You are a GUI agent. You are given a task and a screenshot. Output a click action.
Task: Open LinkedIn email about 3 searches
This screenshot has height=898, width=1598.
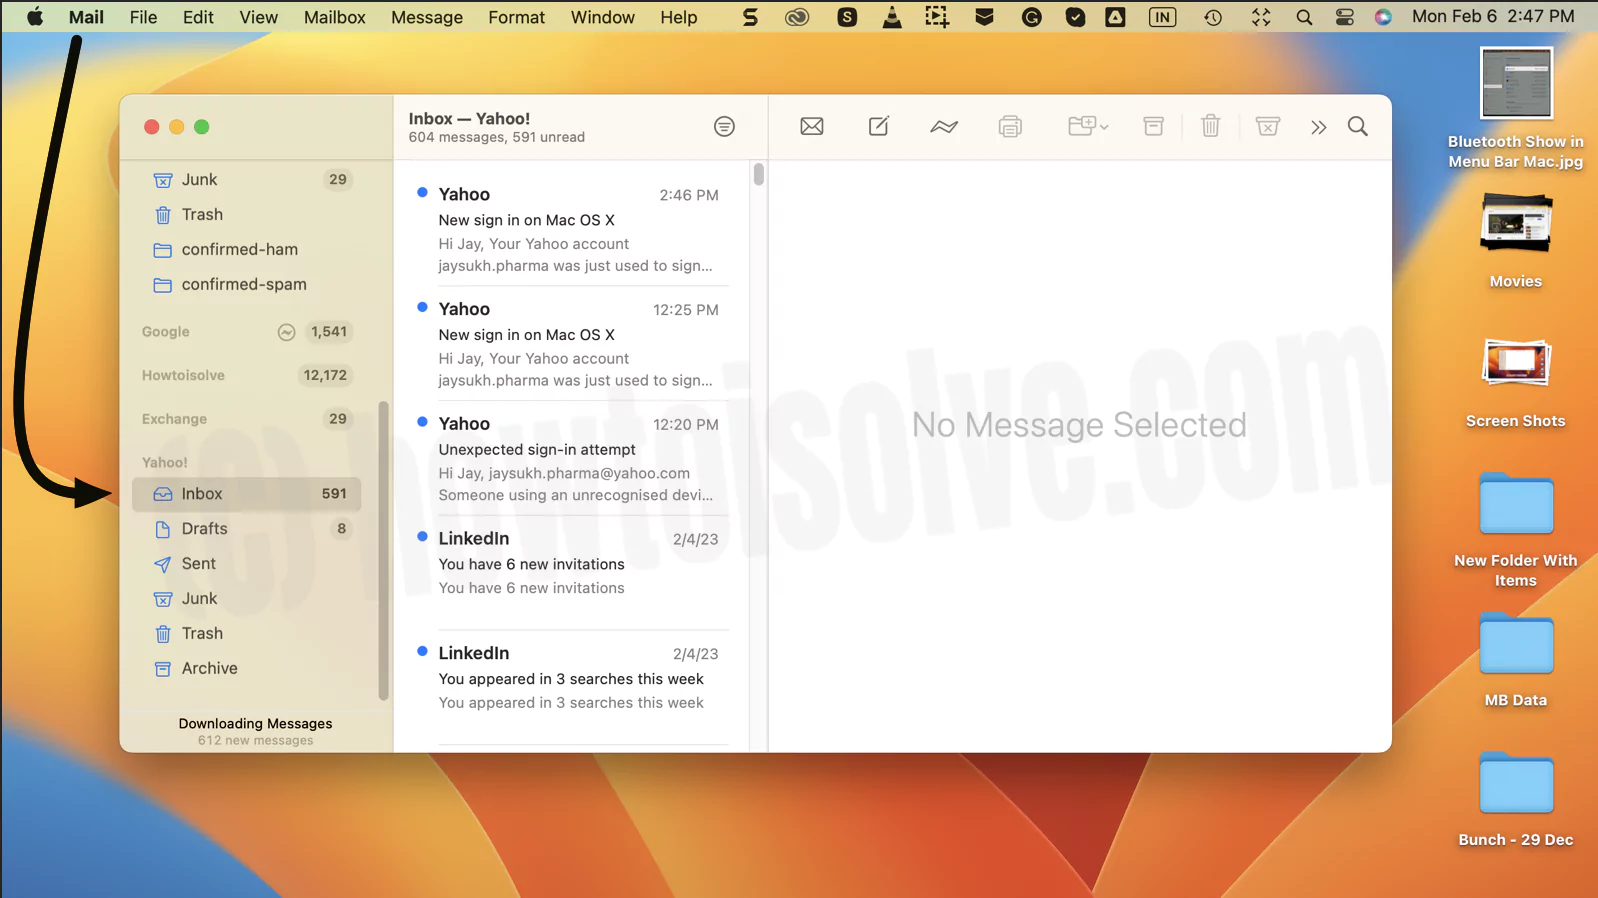pos(573,688)
